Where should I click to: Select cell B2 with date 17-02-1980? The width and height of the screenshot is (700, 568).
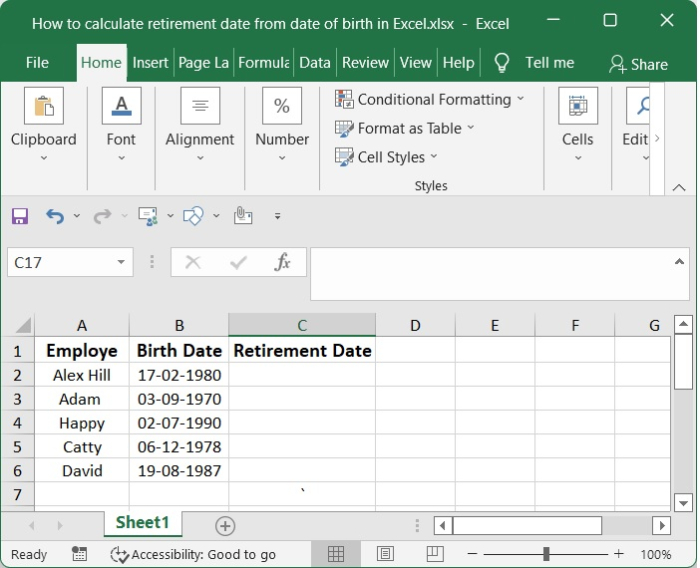click(x=179, y=375)
